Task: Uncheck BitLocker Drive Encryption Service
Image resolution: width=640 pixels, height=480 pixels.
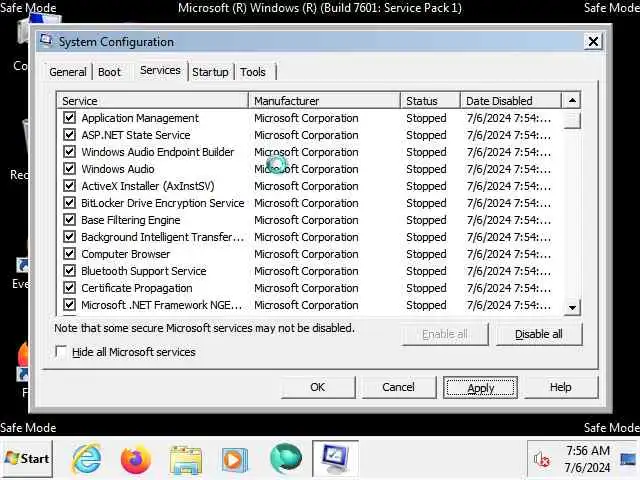Action: pos(69,203)
